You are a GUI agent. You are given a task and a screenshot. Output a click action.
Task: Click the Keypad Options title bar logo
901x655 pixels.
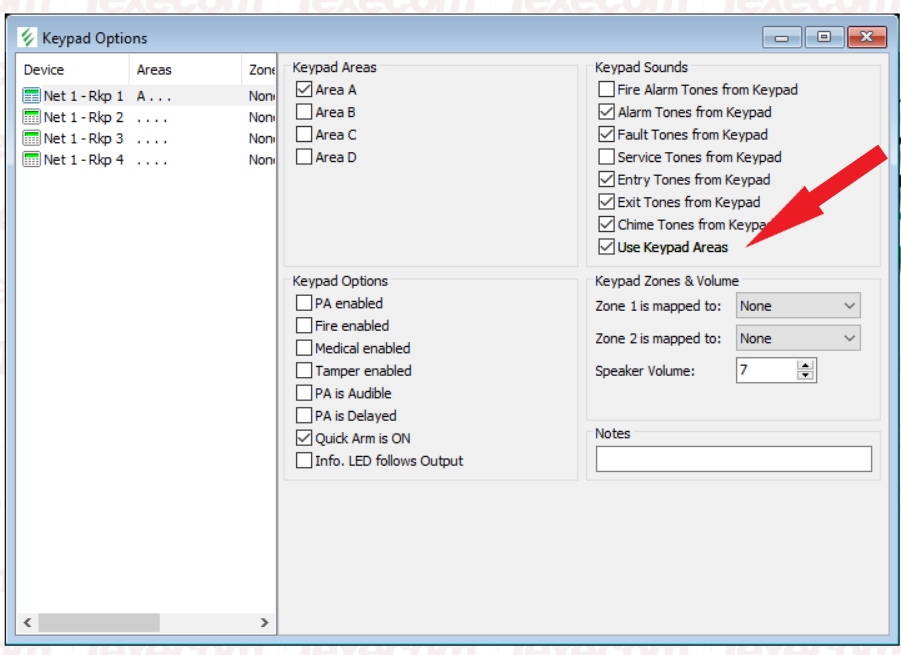[x=28, y=38]
